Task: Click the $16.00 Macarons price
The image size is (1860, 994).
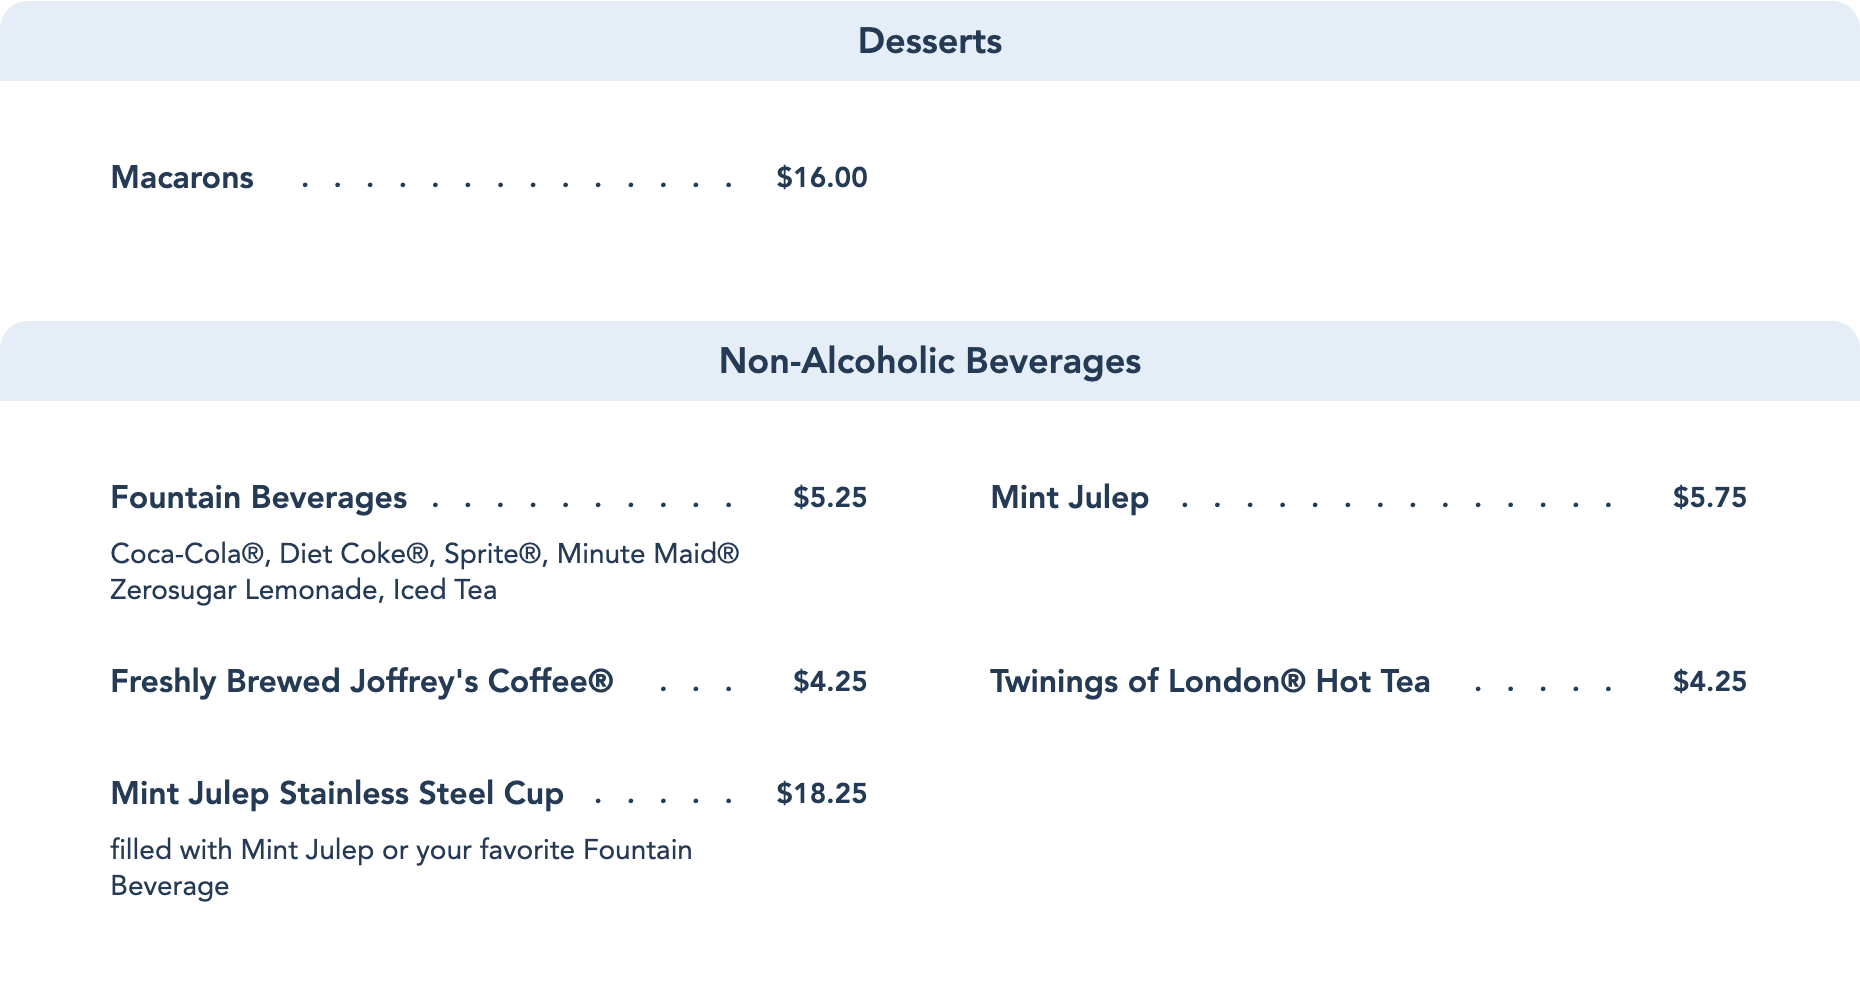Action: 821,177
